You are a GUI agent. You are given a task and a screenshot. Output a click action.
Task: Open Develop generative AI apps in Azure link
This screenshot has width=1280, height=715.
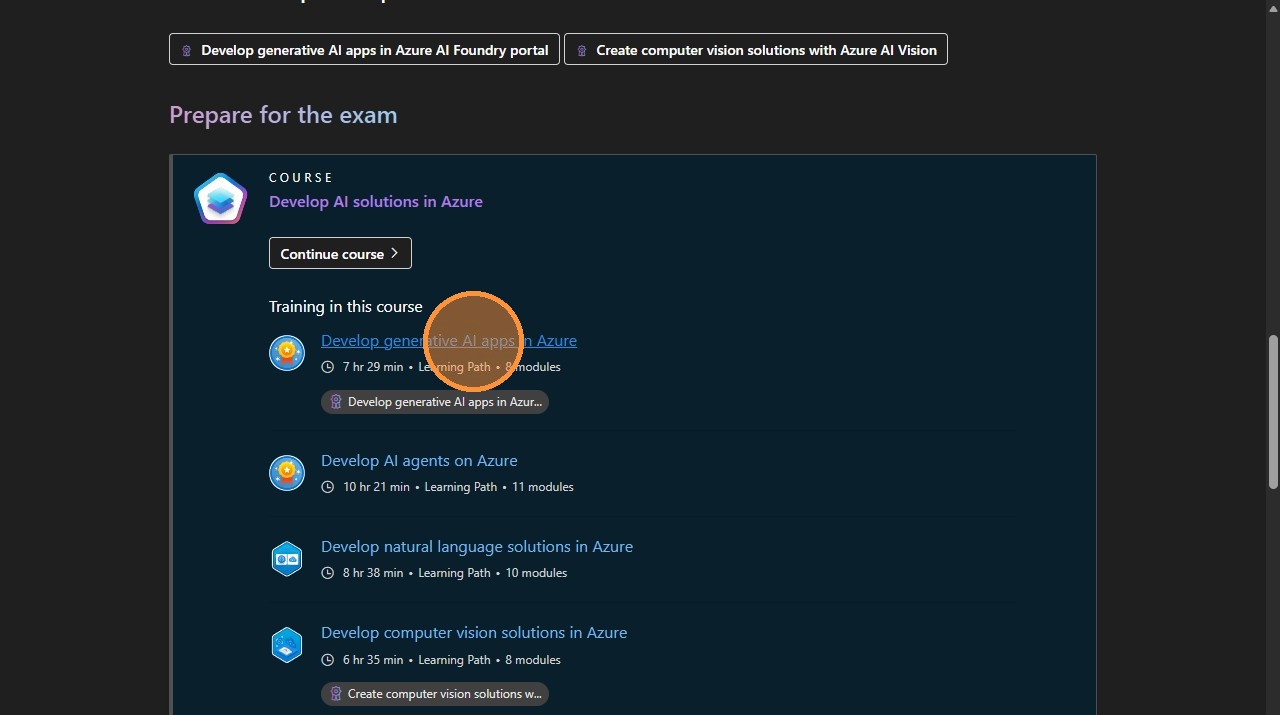tap(448, 340)
